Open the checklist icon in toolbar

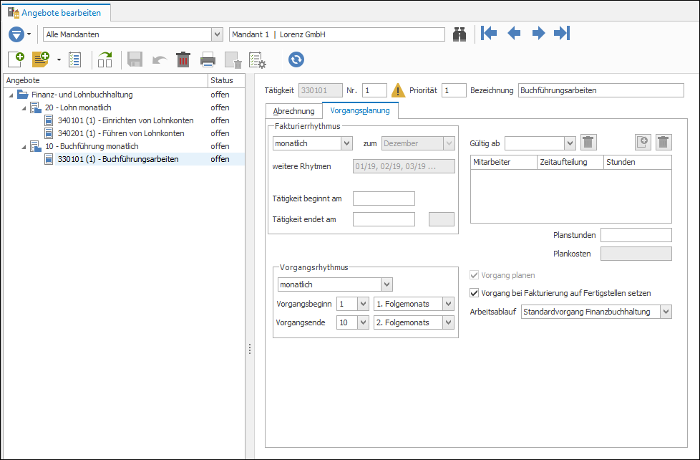point(75,60)
